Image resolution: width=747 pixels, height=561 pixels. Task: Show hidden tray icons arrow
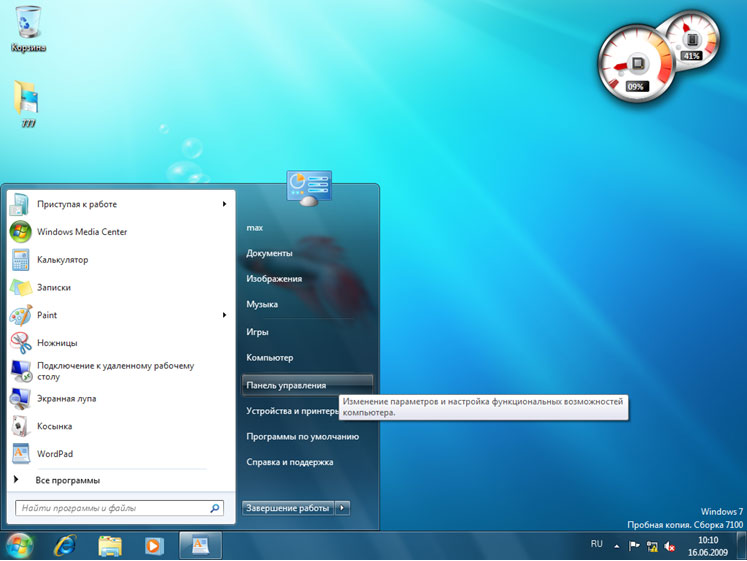pos(616,546)
